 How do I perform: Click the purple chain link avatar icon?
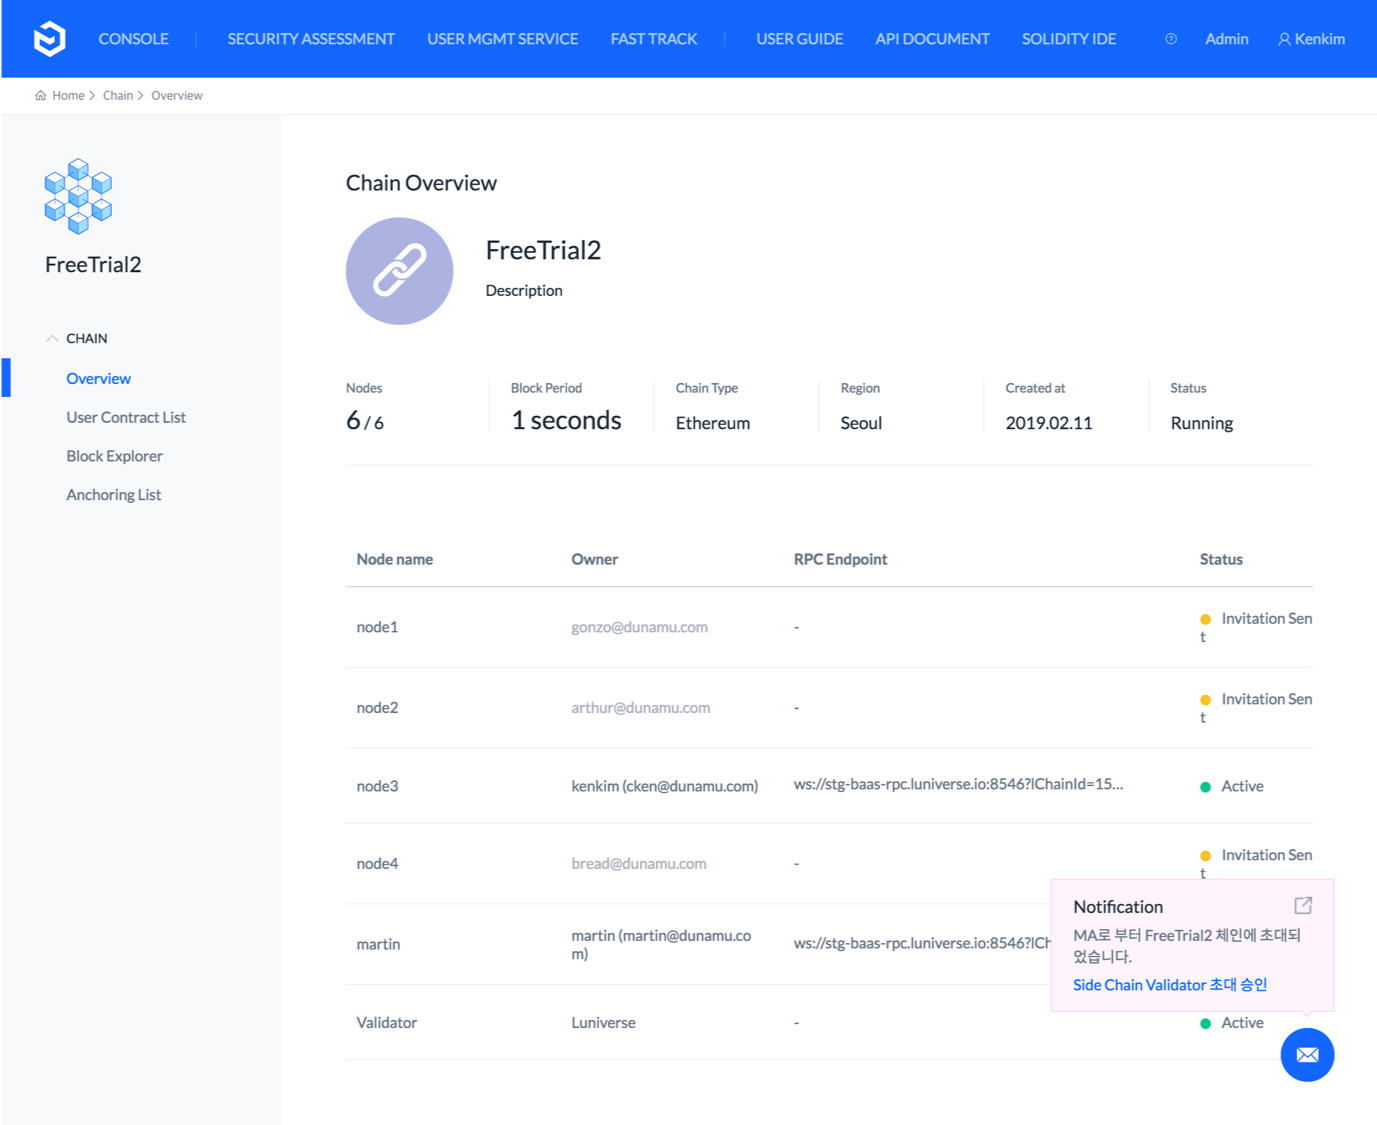pyautogui.click(x=399, y=271)
